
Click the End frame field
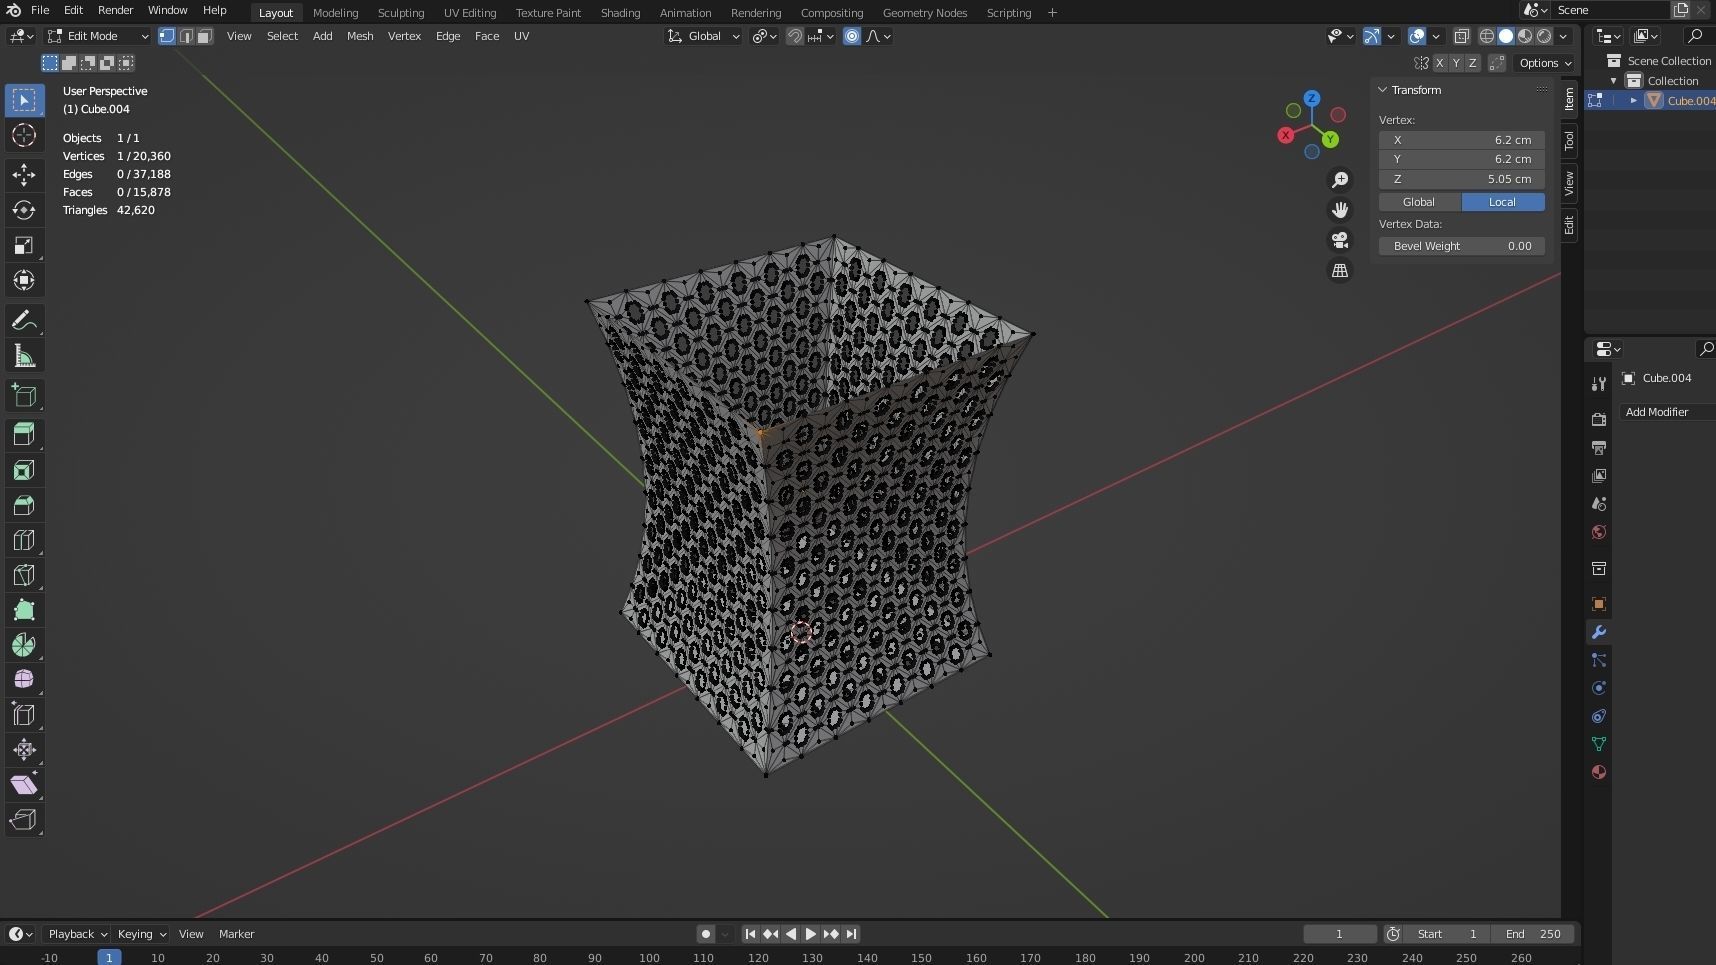click(1534, 934)
